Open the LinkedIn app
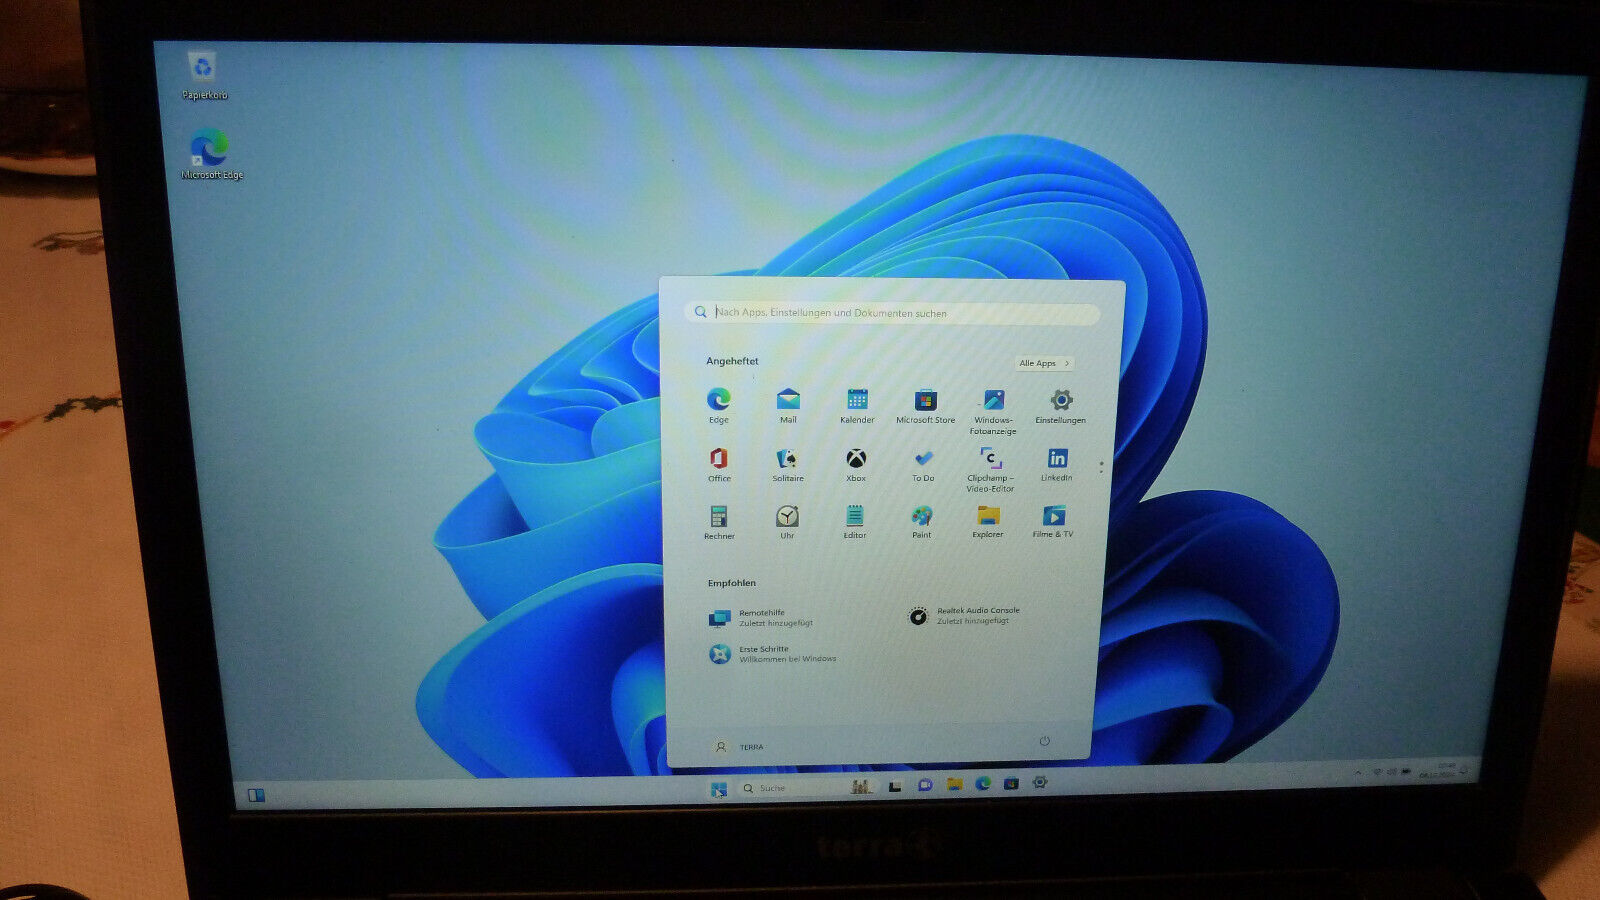Viewport: 1600px width, 900px height. 1057,464
